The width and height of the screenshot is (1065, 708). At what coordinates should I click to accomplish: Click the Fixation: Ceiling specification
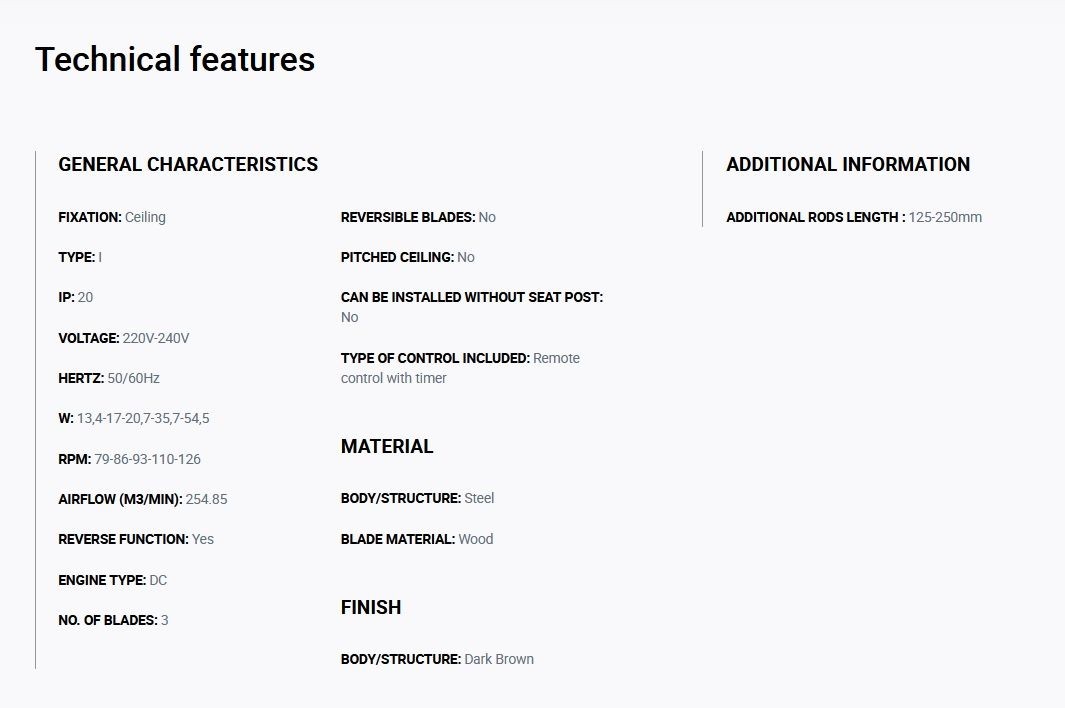(112, 217)
